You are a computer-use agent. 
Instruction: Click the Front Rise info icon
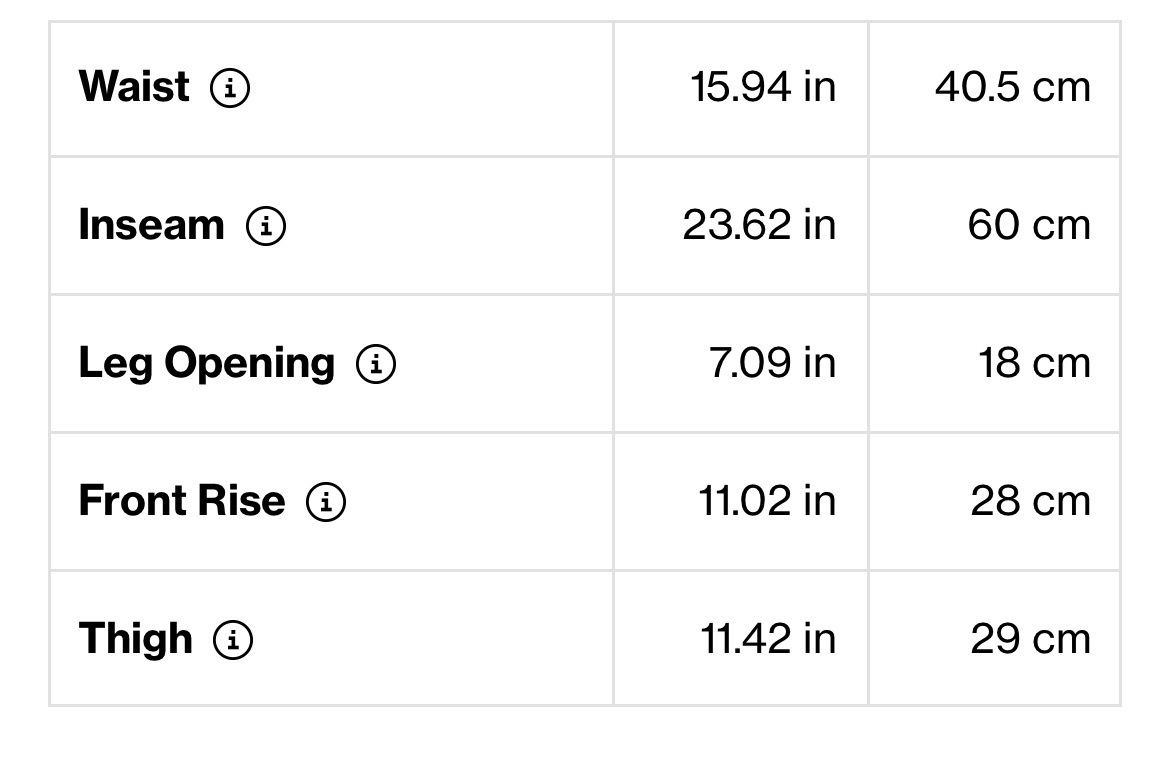pos(326,501)
